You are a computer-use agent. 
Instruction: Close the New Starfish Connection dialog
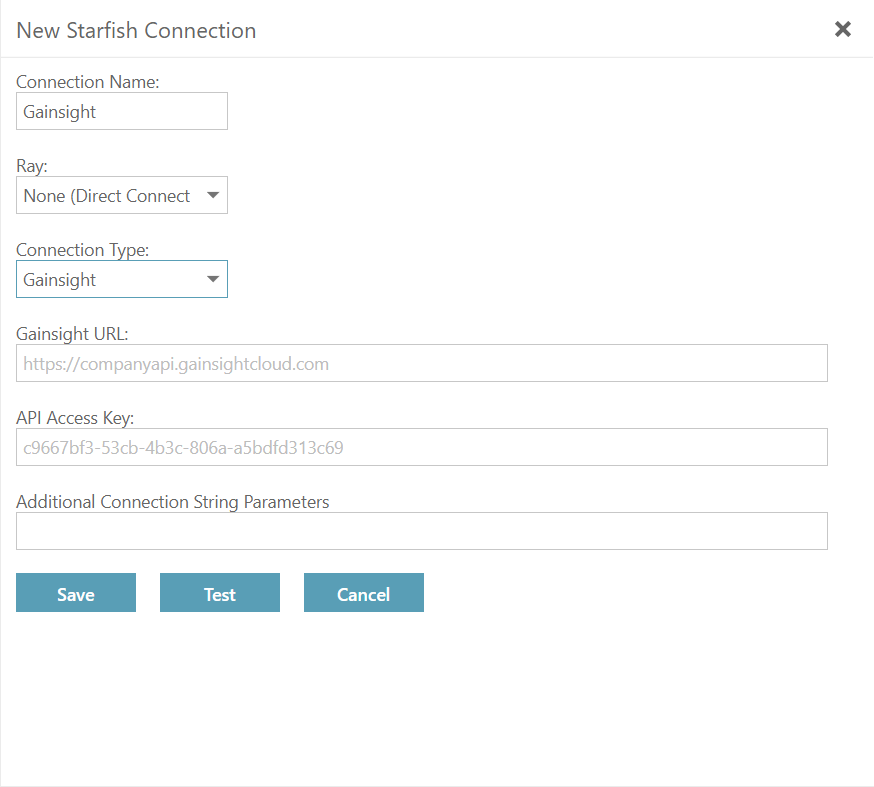[842, 29]
